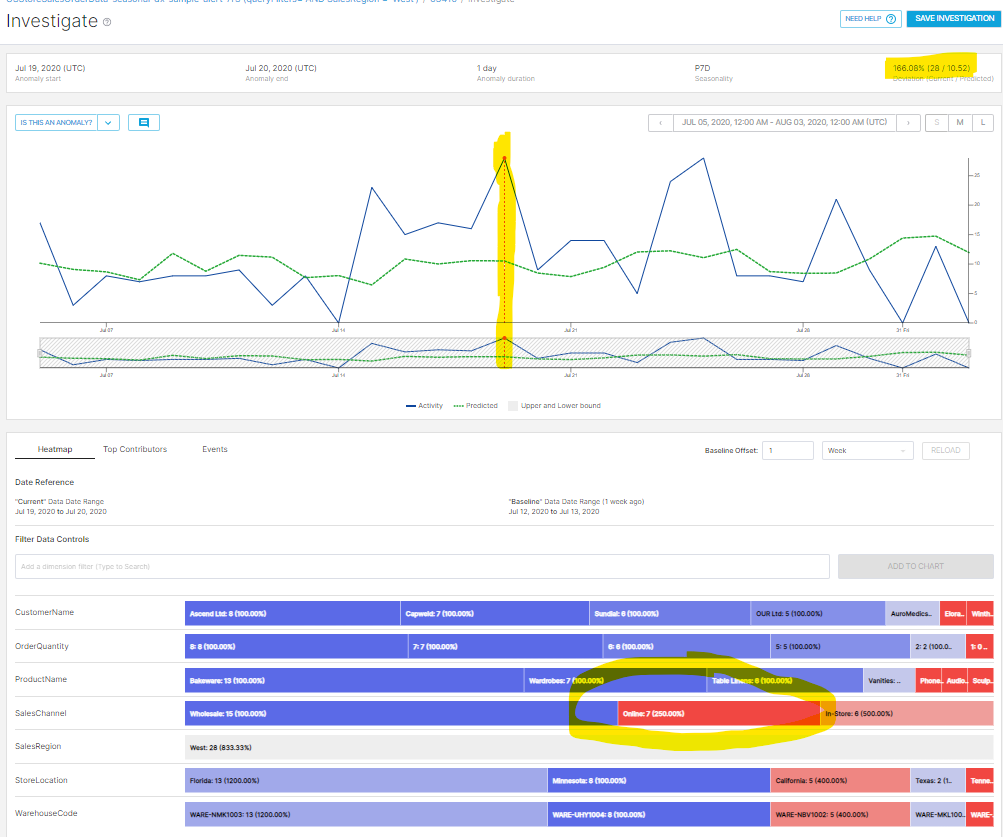The width and height of the screenshot is (1003, 837).
Task: Open the Week baseline unit dropdown
Action: coord(866,450)
